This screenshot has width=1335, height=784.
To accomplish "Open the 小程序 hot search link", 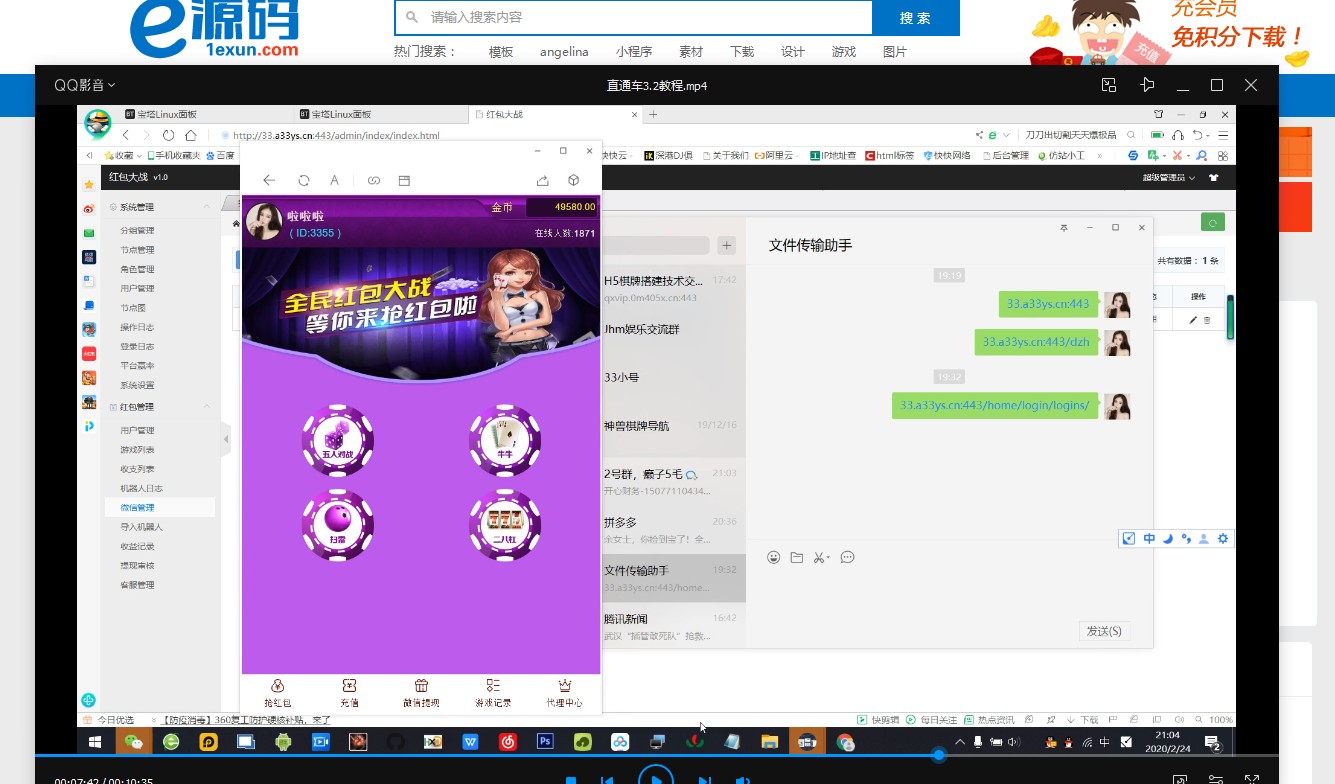I will [634, 52].
